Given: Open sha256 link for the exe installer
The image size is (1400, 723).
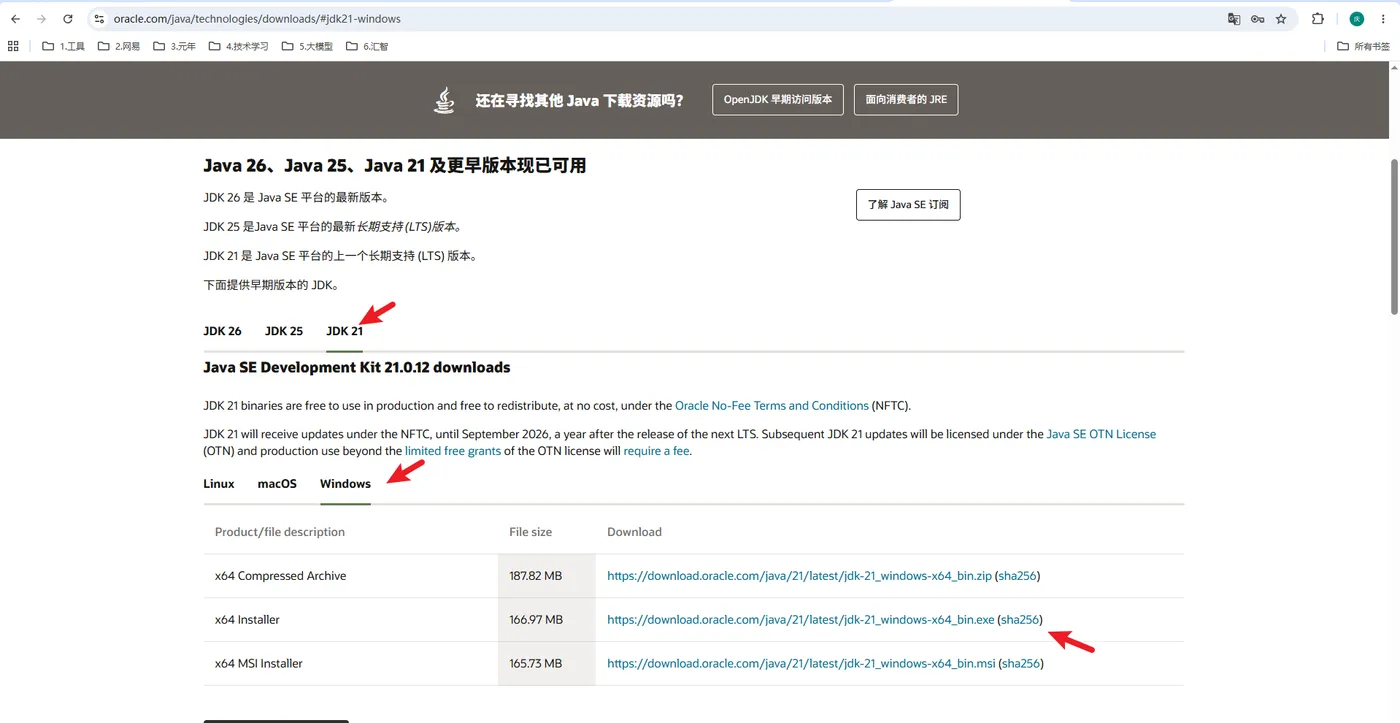Looking at the screenshot, I should 1020,620.
